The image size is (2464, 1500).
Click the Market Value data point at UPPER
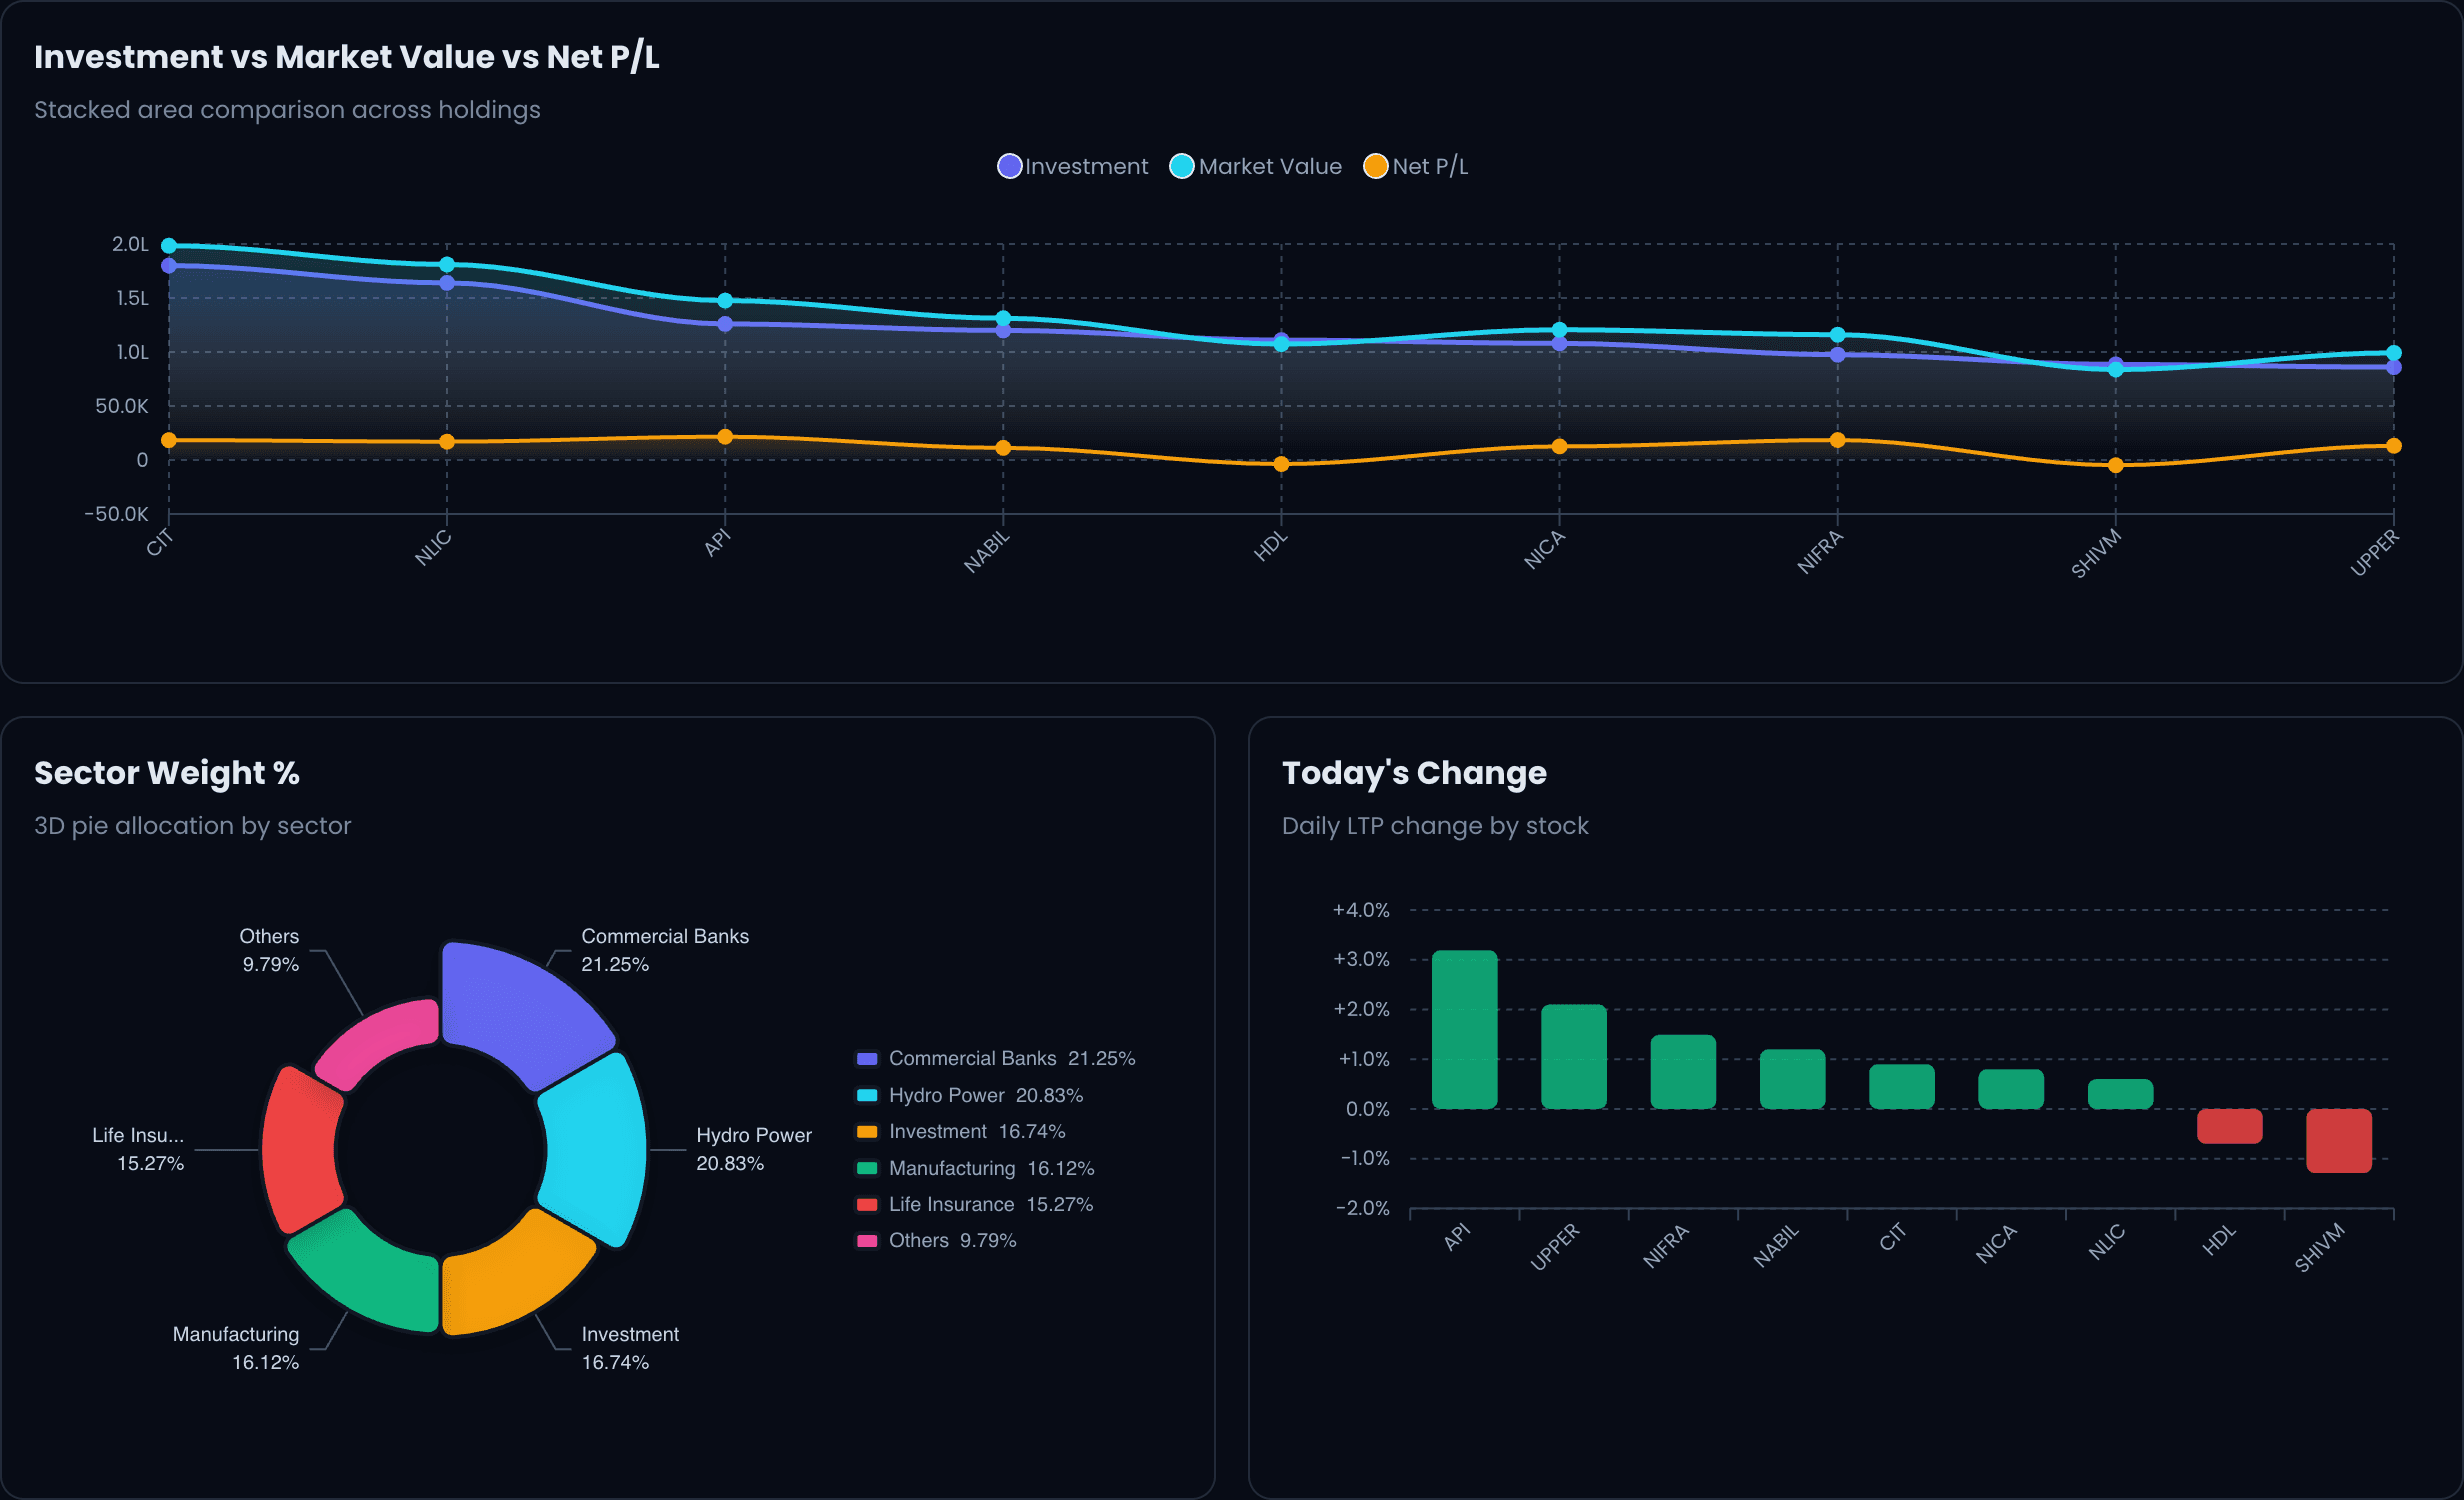[2393, 353]
